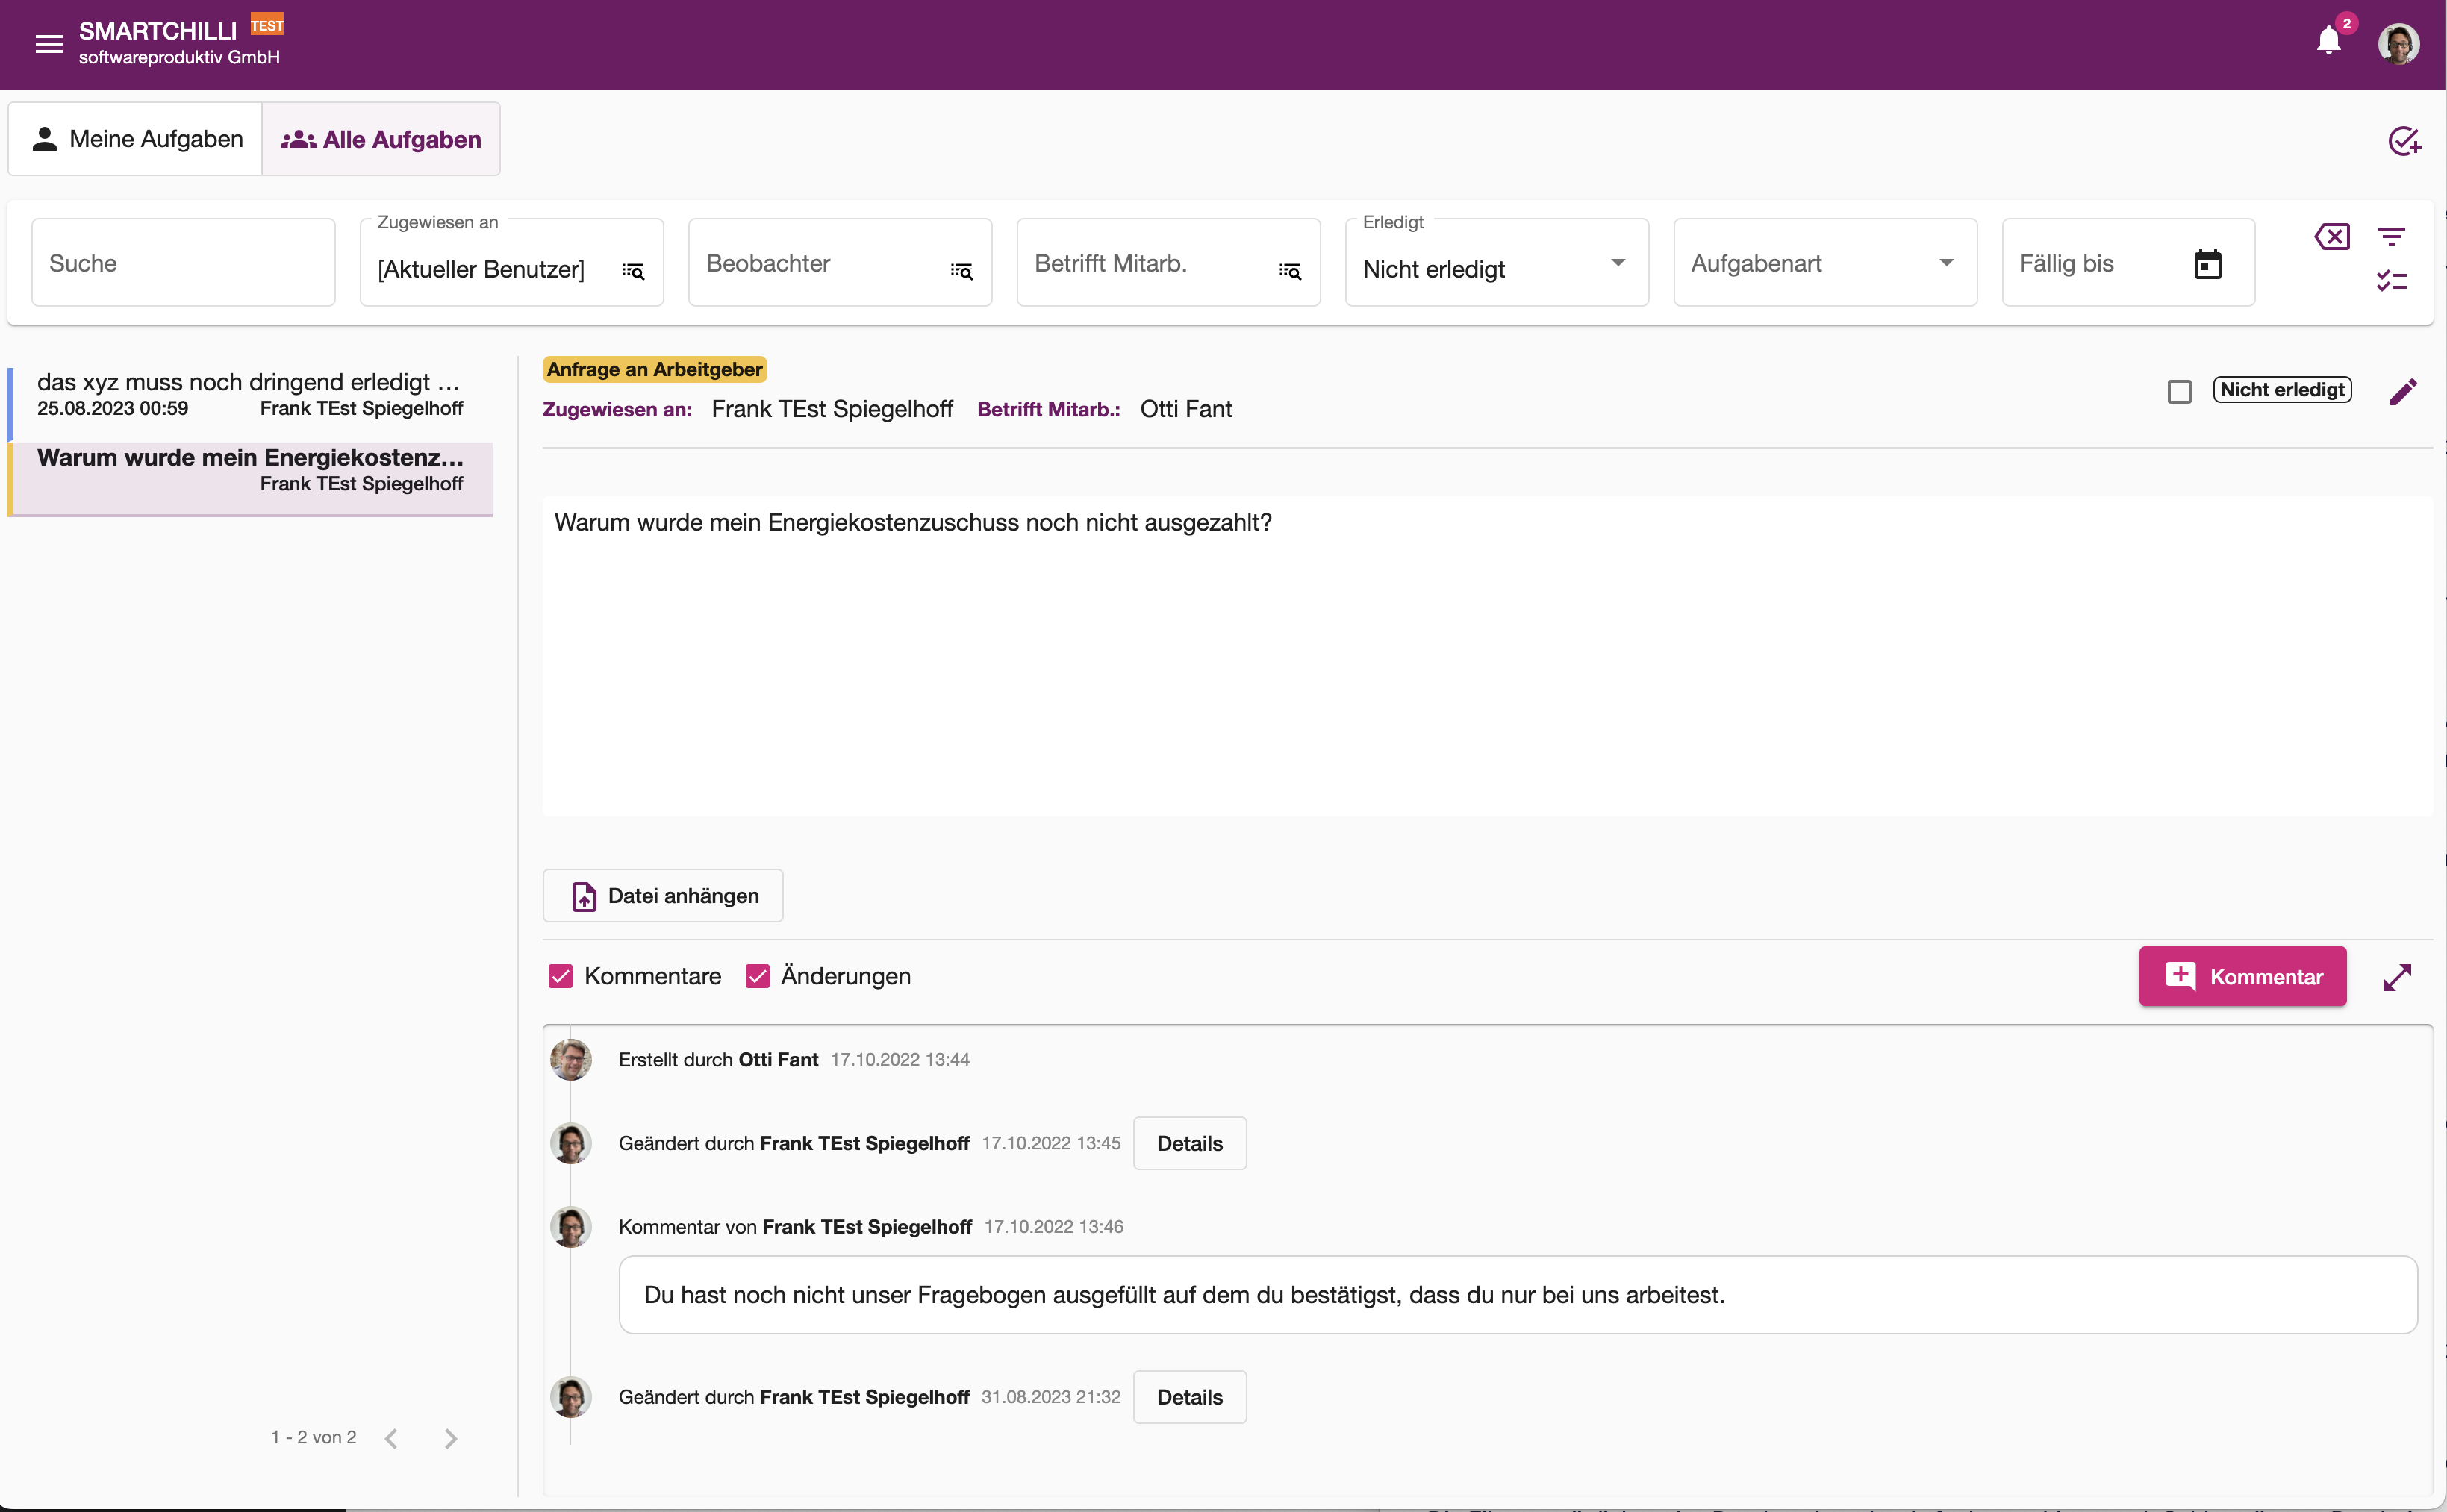This screenshot has height=1512, width=2447.
Task: Select the Alle Aufgaben tab
Action: tap(381, 139)
